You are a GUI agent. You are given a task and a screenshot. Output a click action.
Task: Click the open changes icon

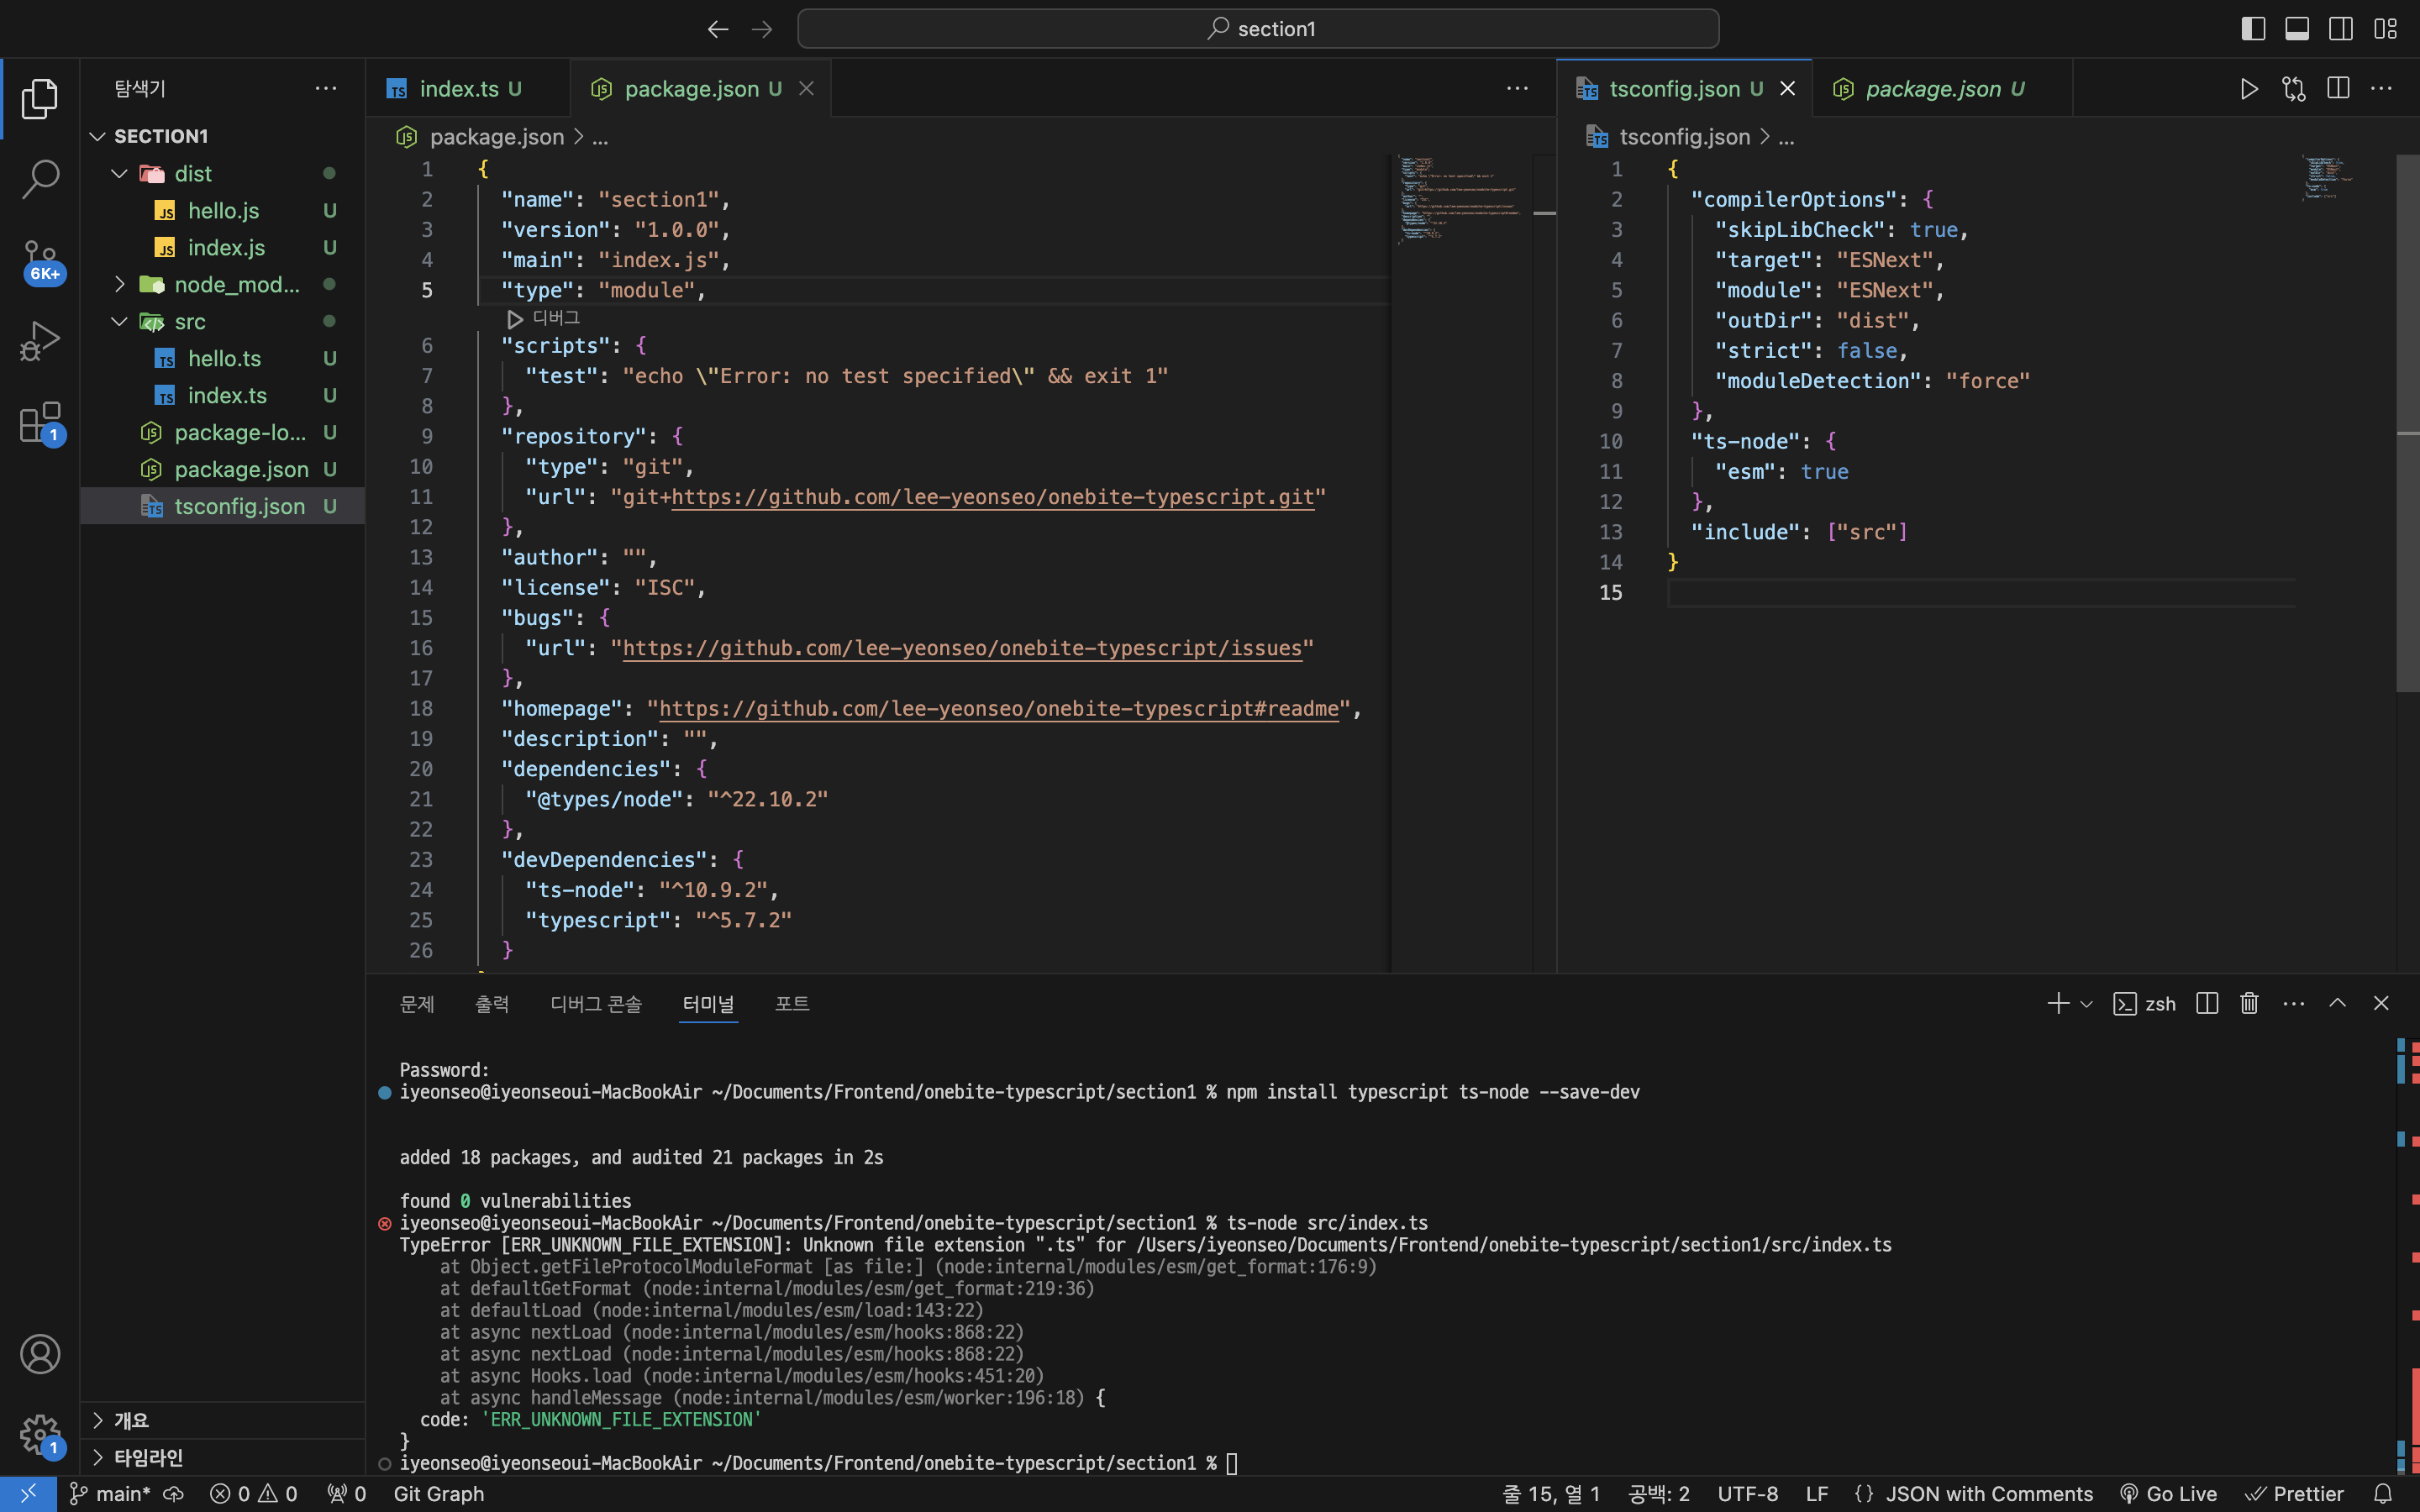2294,89
